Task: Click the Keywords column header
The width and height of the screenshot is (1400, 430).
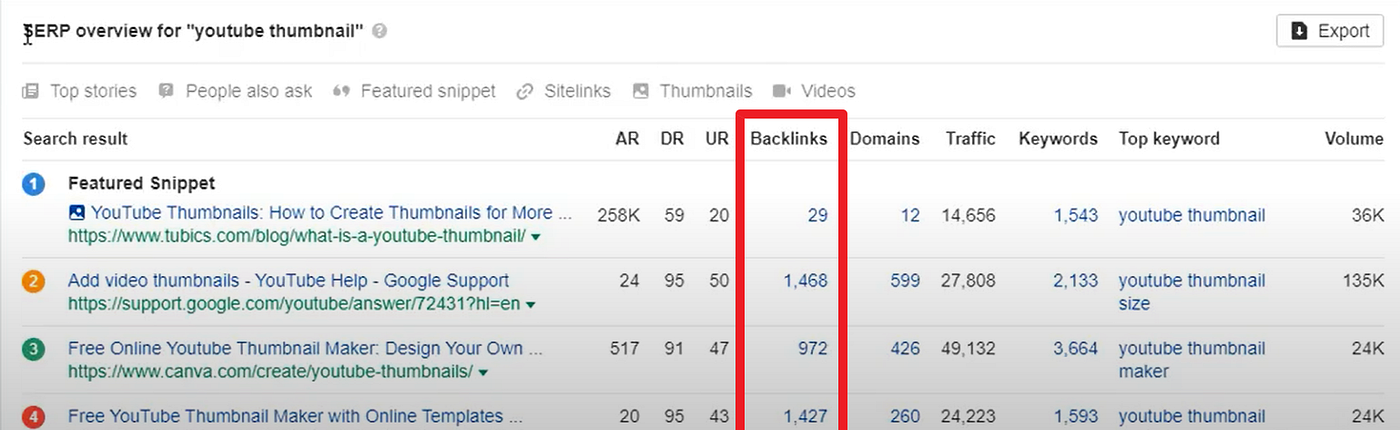Action: pyautogui.click(x=1058, y=139)
